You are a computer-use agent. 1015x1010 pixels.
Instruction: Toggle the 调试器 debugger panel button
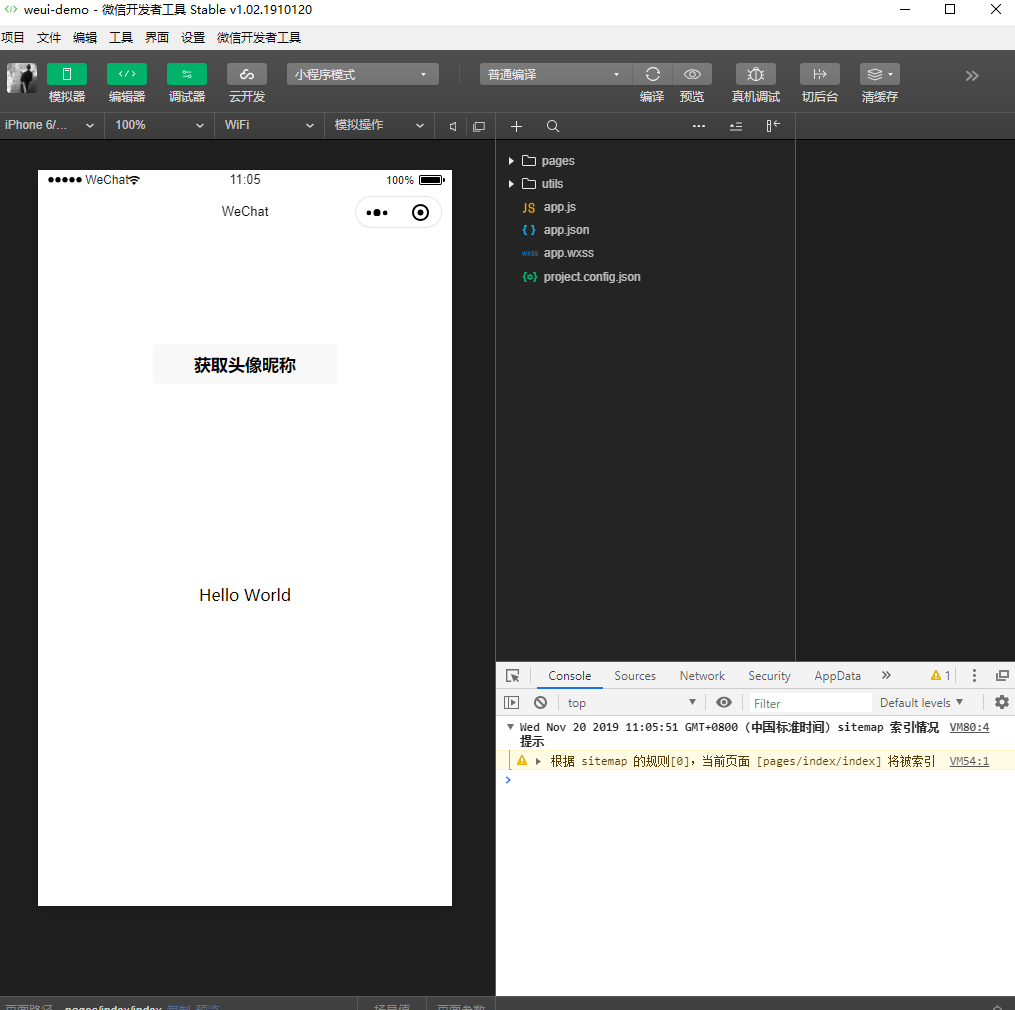tap(187, 74)
